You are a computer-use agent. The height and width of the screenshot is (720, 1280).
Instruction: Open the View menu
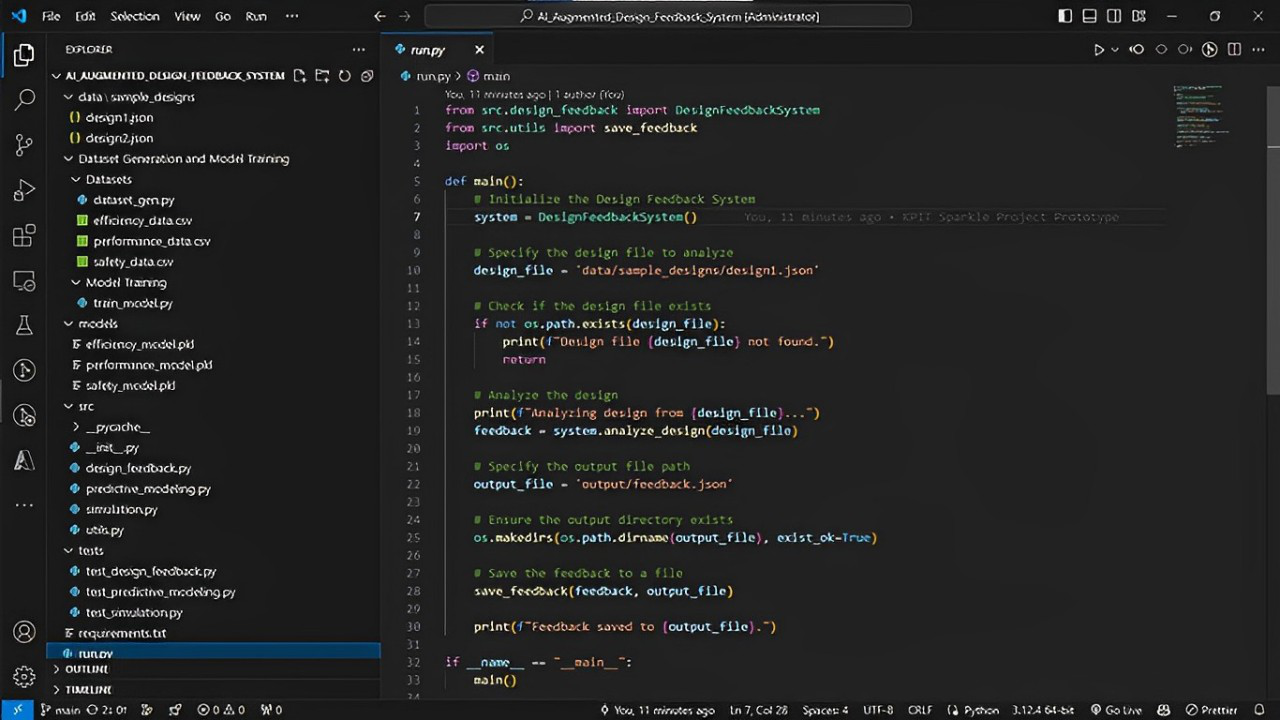(x=187, y=16)
